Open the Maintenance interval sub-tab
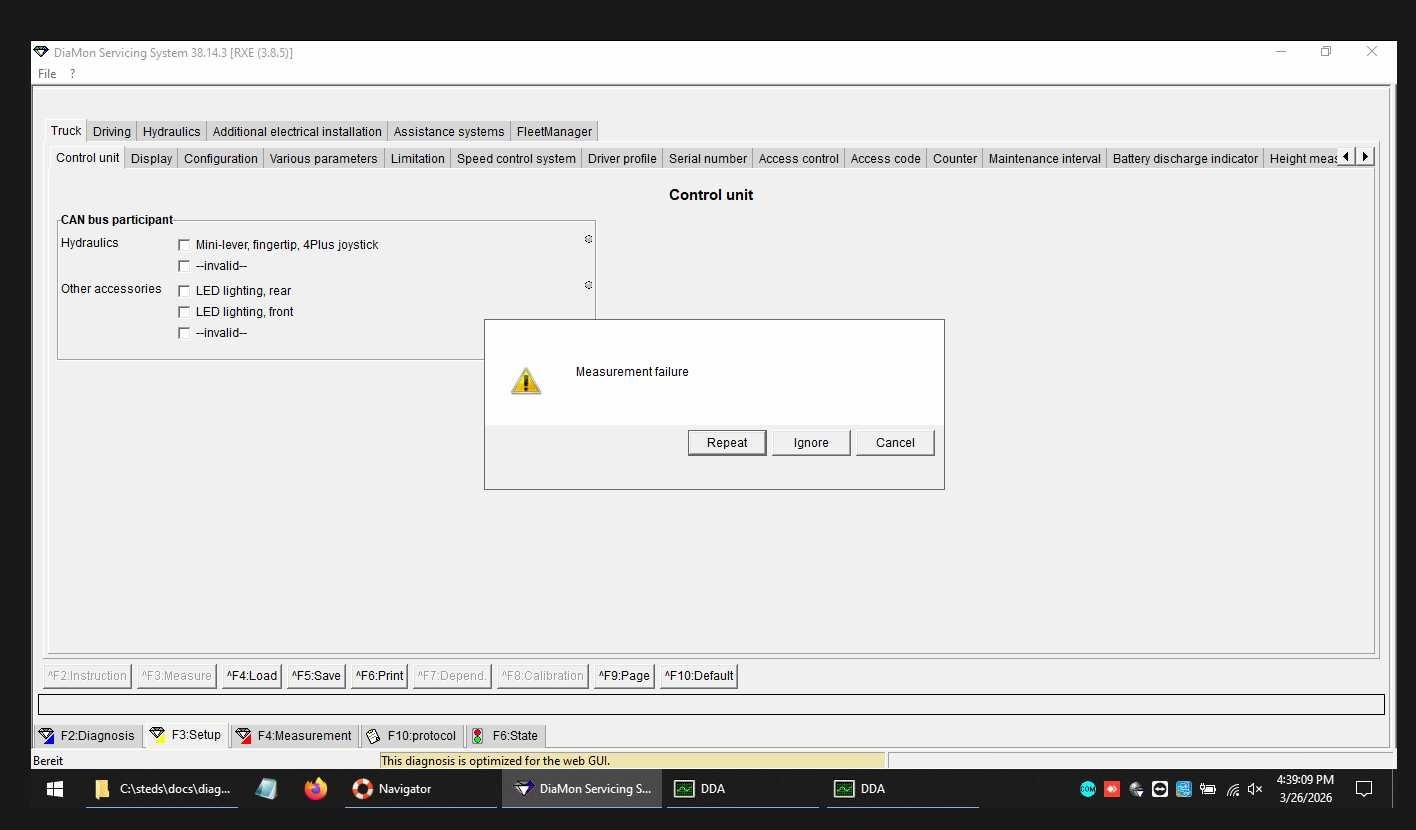This screenshot has height=830, width=1416. click(1045, 158)
